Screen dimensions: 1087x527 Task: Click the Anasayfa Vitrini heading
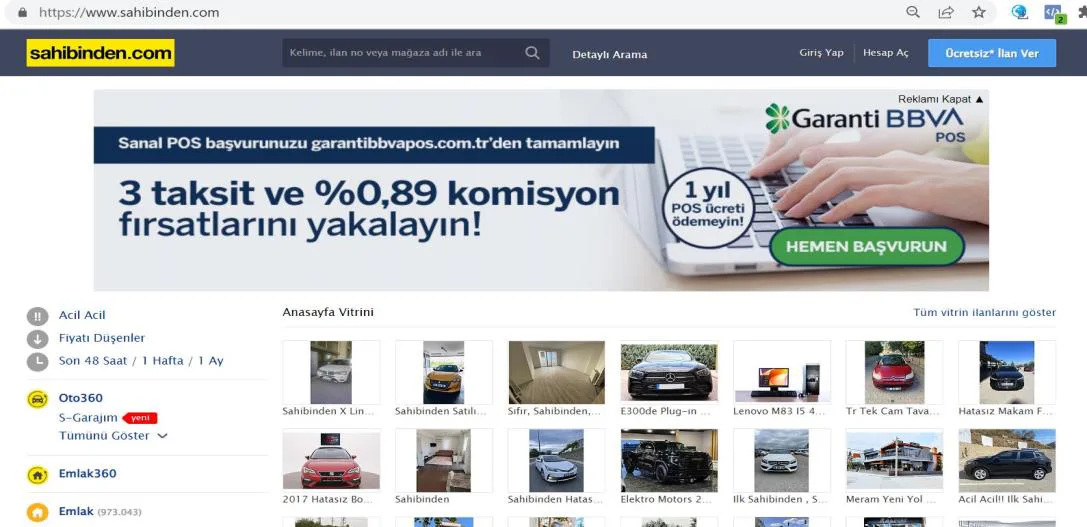coord(328,312)
